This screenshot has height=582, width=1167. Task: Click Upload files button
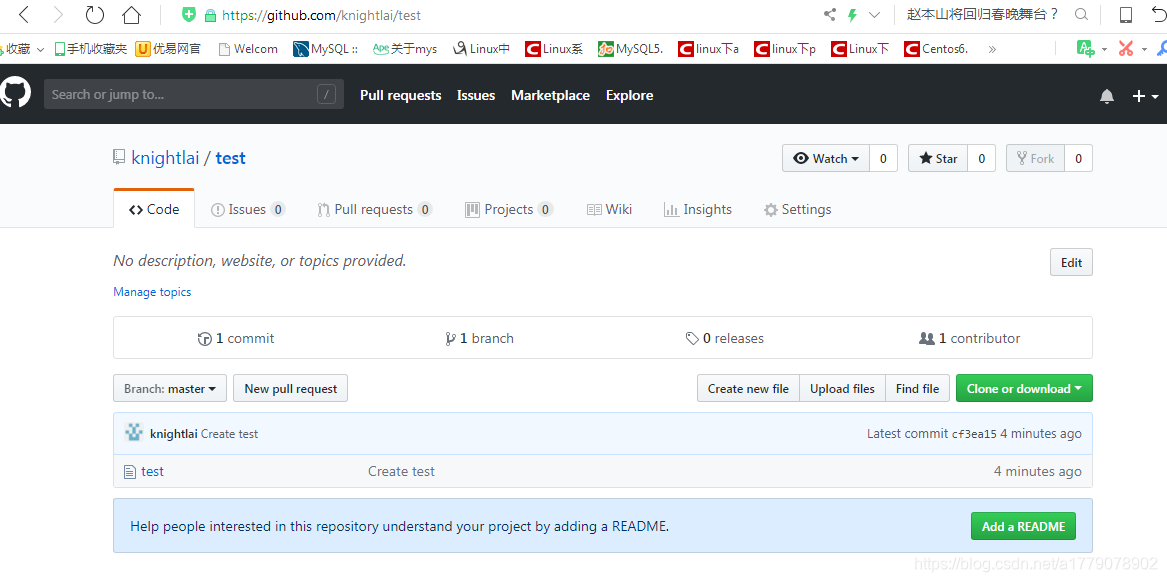click(843, 388)
